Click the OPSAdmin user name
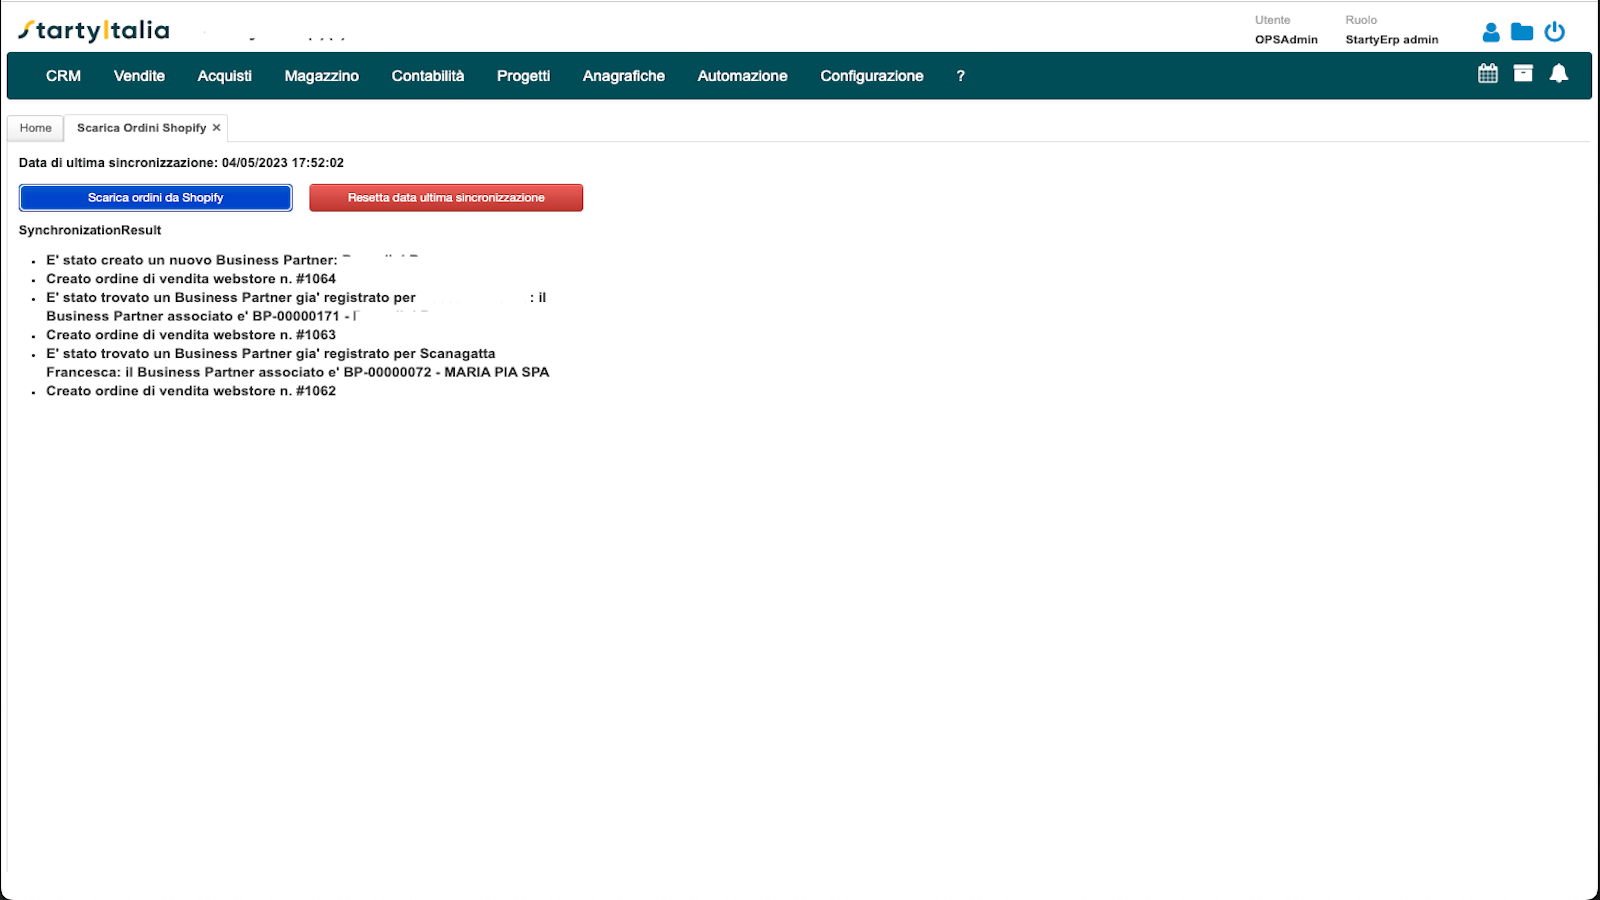 pyautogui.click(x=1286, y=40)
